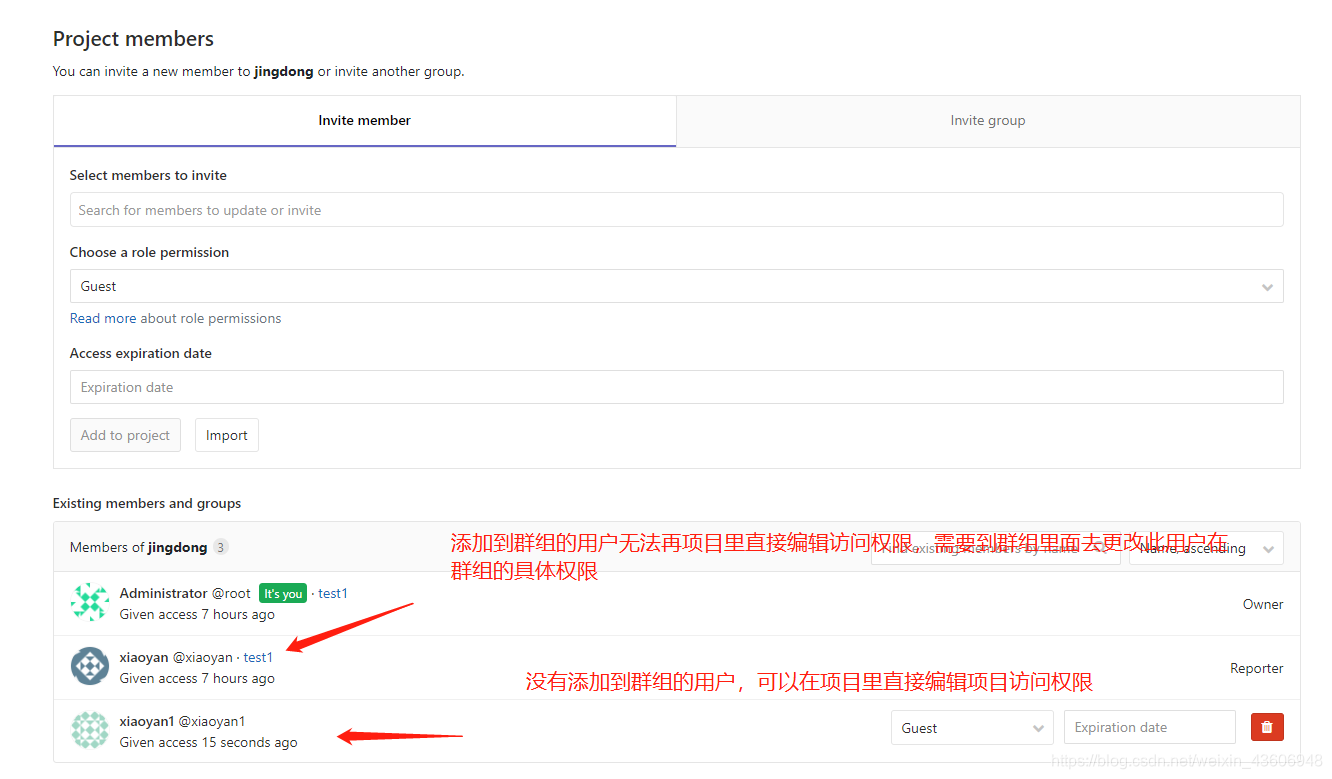The height and width of the screenshot is (779, 1332).
Task: Click the xiaoyan name link
Action: click(x=144, y=657)
